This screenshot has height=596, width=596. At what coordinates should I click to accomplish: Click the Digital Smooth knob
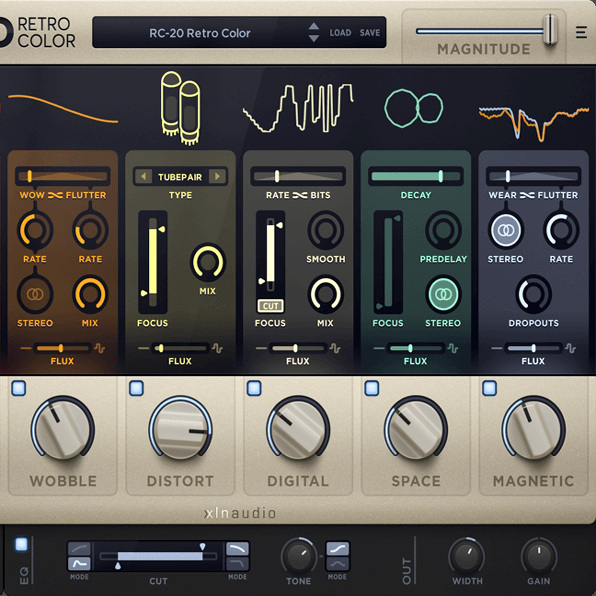(x=326, y=230)
